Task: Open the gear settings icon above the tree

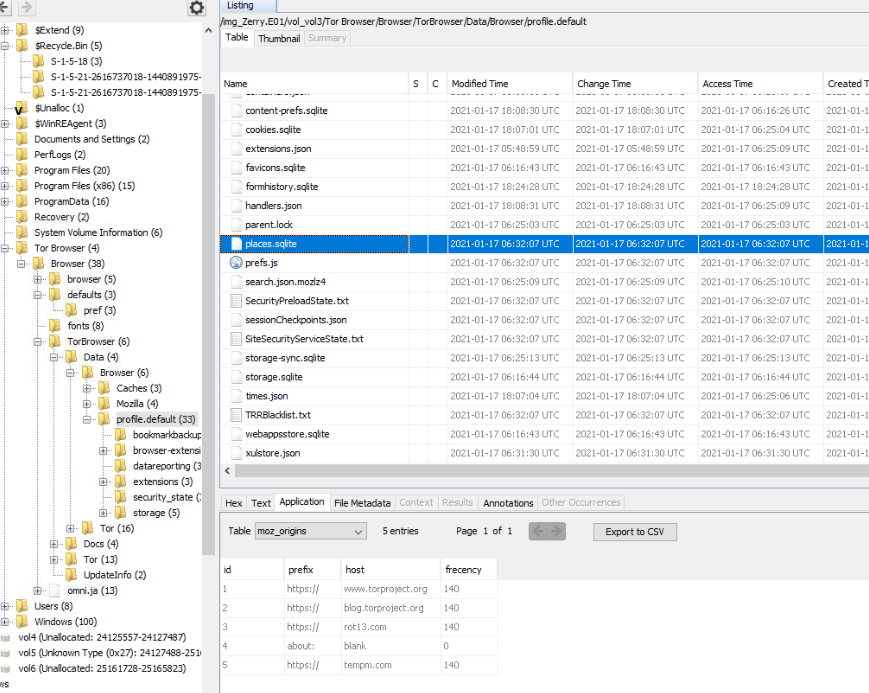Action: (197, 8)
